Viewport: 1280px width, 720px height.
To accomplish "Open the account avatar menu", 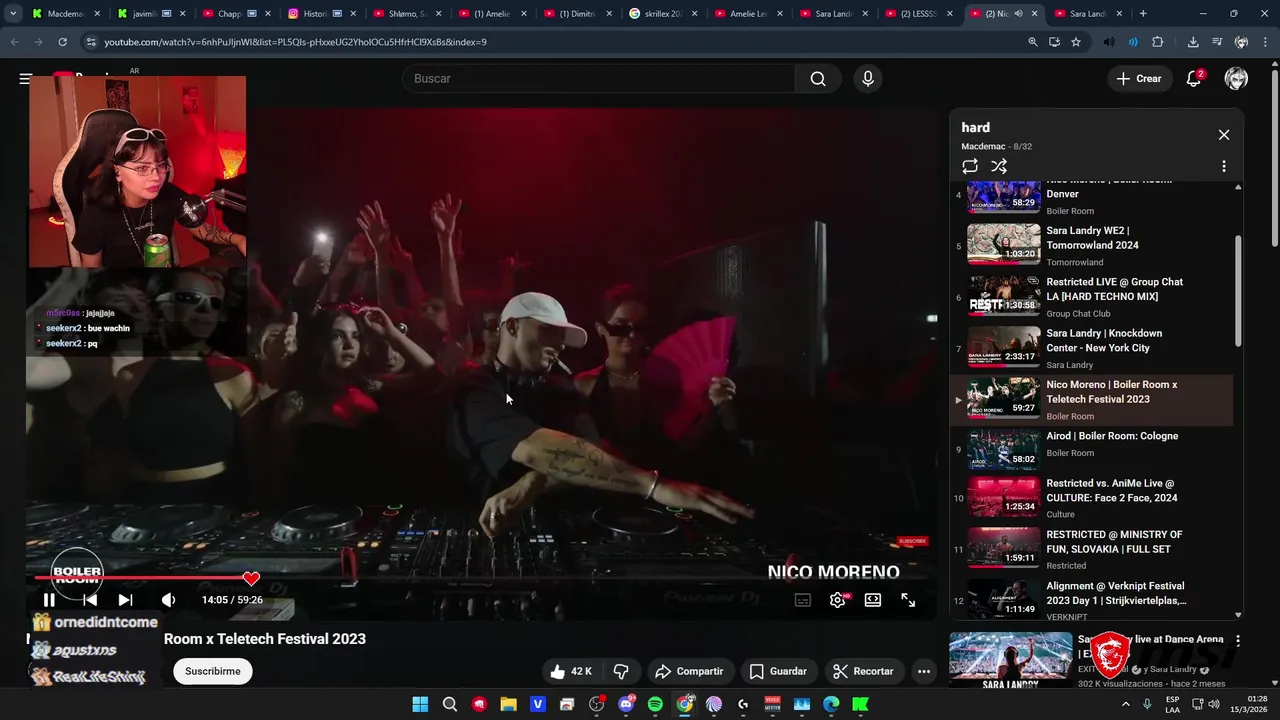I will [1236, 79].
